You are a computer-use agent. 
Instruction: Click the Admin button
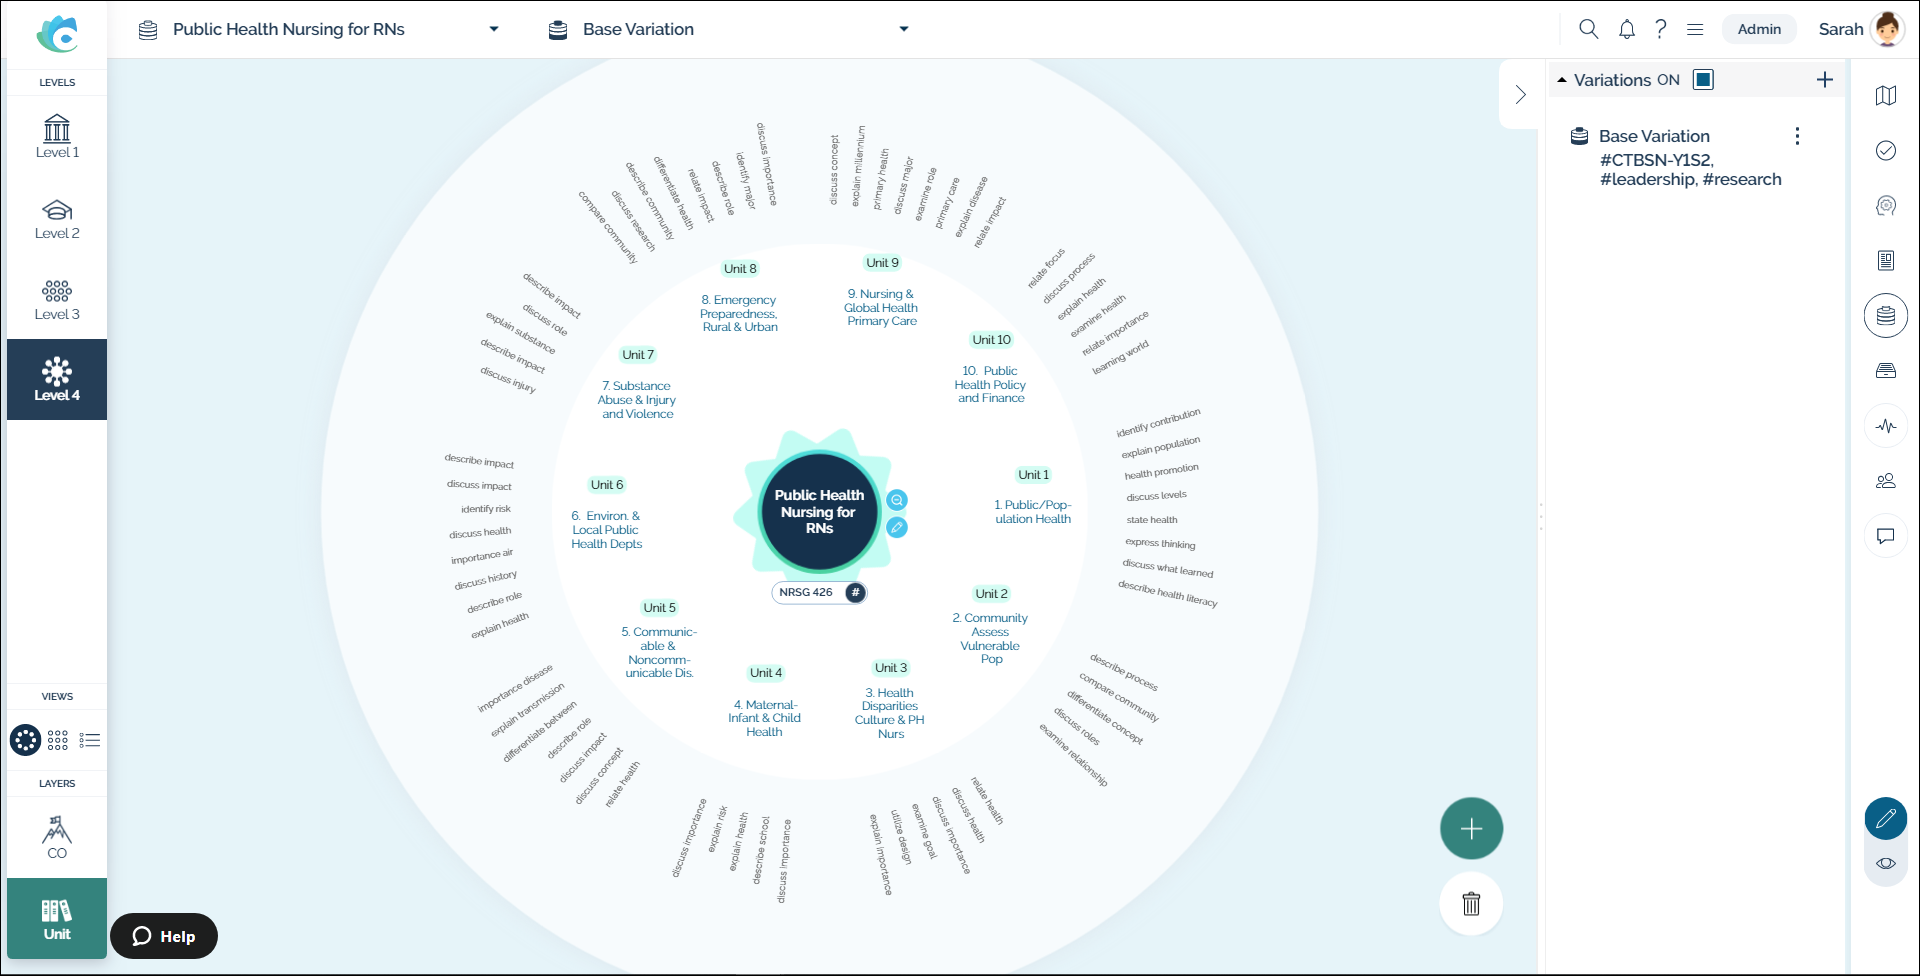point(1758,29)
